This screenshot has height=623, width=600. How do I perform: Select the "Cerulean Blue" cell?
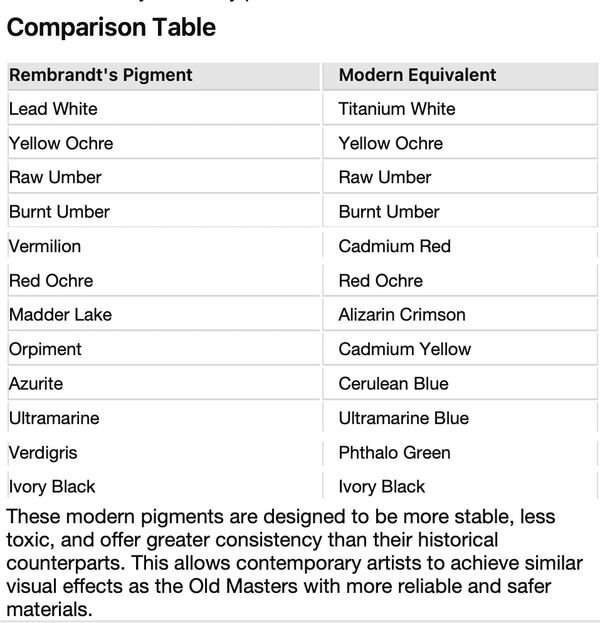[x=394, y=384]
